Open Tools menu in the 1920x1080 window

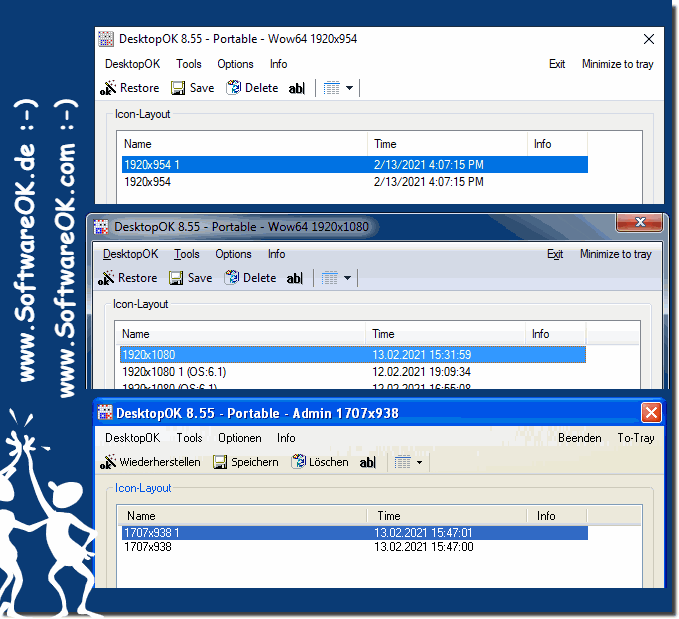[187, 254]
